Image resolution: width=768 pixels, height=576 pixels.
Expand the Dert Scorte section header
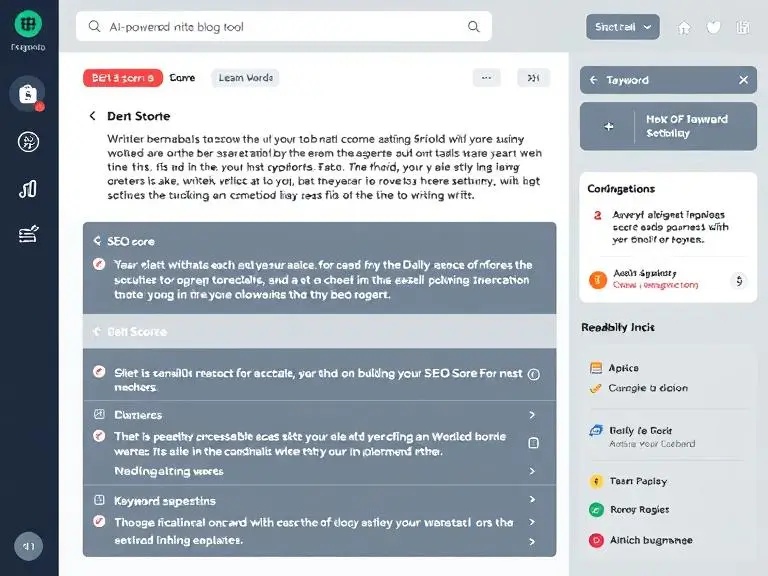319,332
